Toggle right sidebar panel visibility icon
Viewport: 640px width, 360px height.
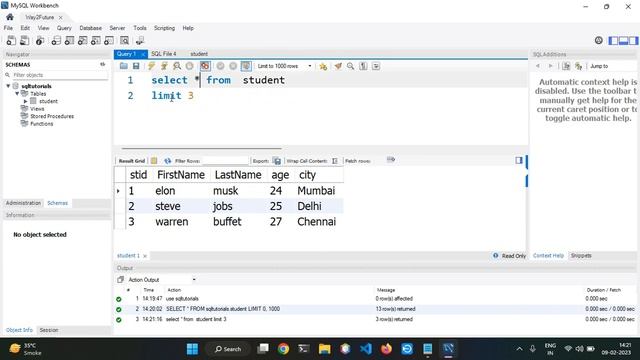(633, 40)
